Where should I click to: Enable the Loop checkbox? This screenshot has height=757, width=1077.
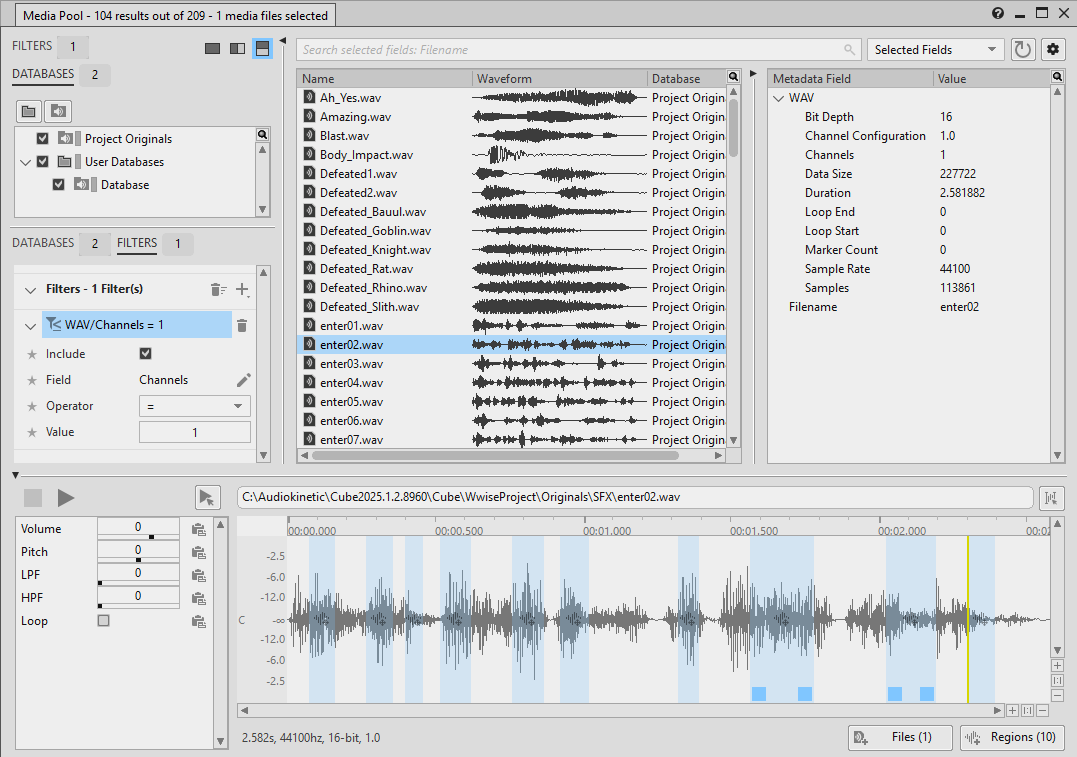coord(104,621)
